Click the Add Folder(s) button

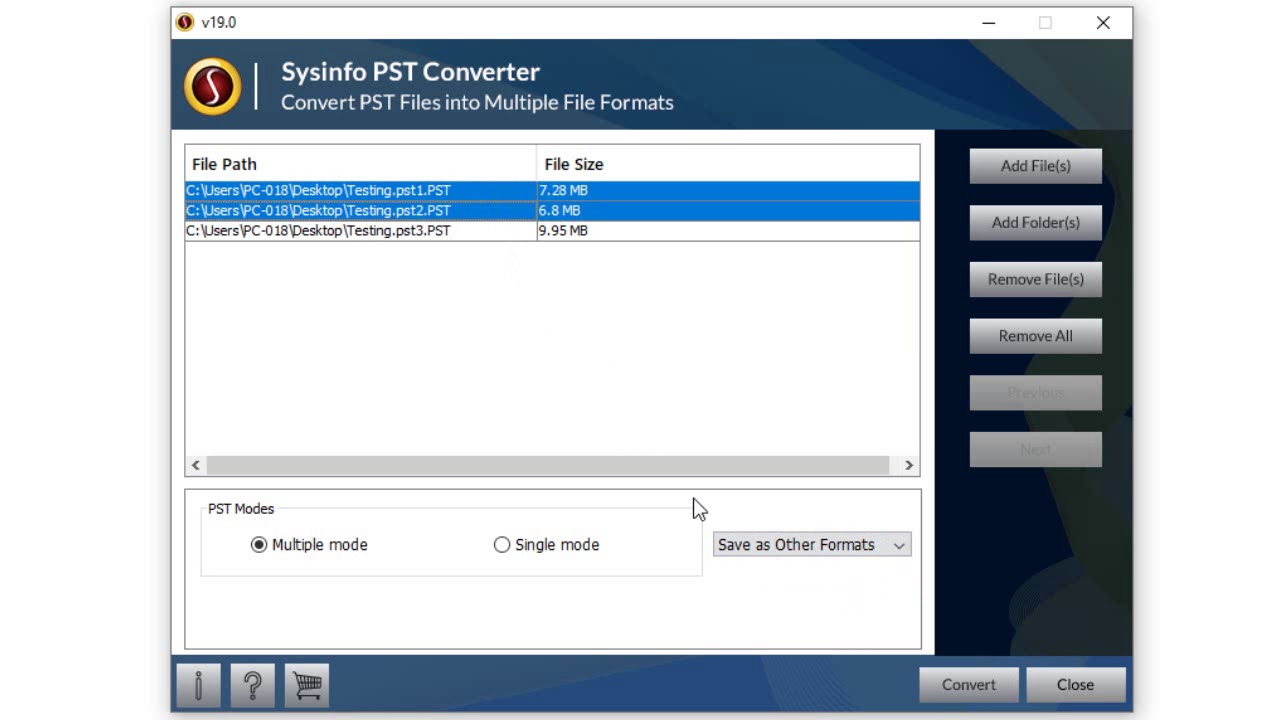click(x=1036, y=222)
